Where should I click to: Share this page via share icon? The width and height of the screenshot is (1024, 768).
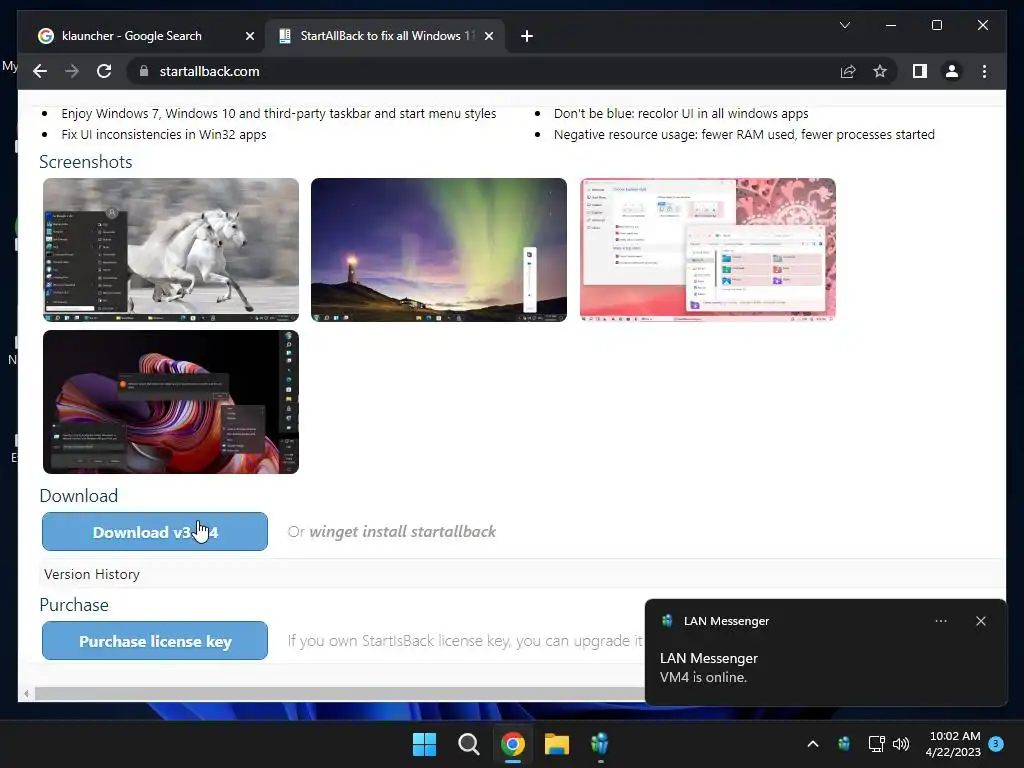click(x=848, y=71)
